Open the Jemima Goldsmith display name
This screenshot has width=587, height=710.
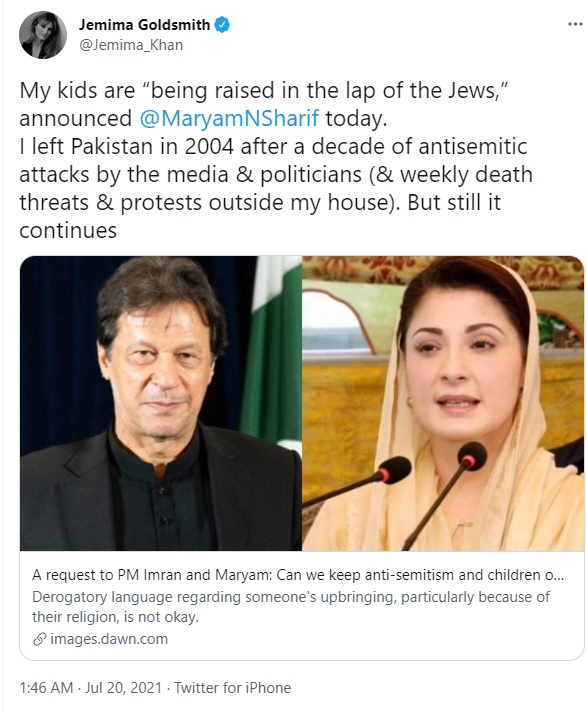tap(144, 24)
